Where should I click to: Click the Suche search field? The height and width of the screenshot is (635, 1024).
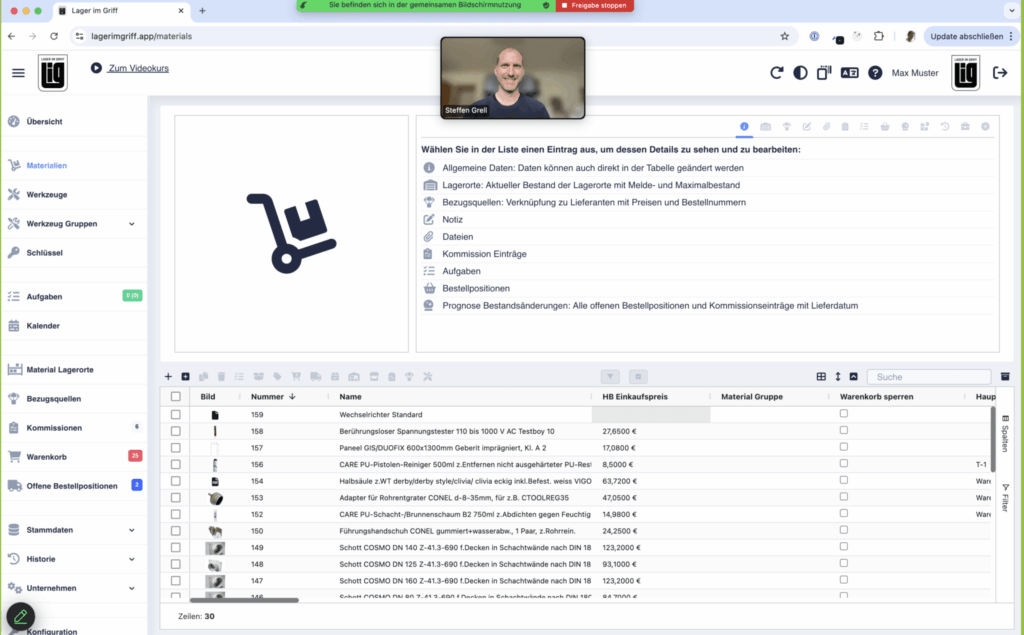[x=928, y=377]
